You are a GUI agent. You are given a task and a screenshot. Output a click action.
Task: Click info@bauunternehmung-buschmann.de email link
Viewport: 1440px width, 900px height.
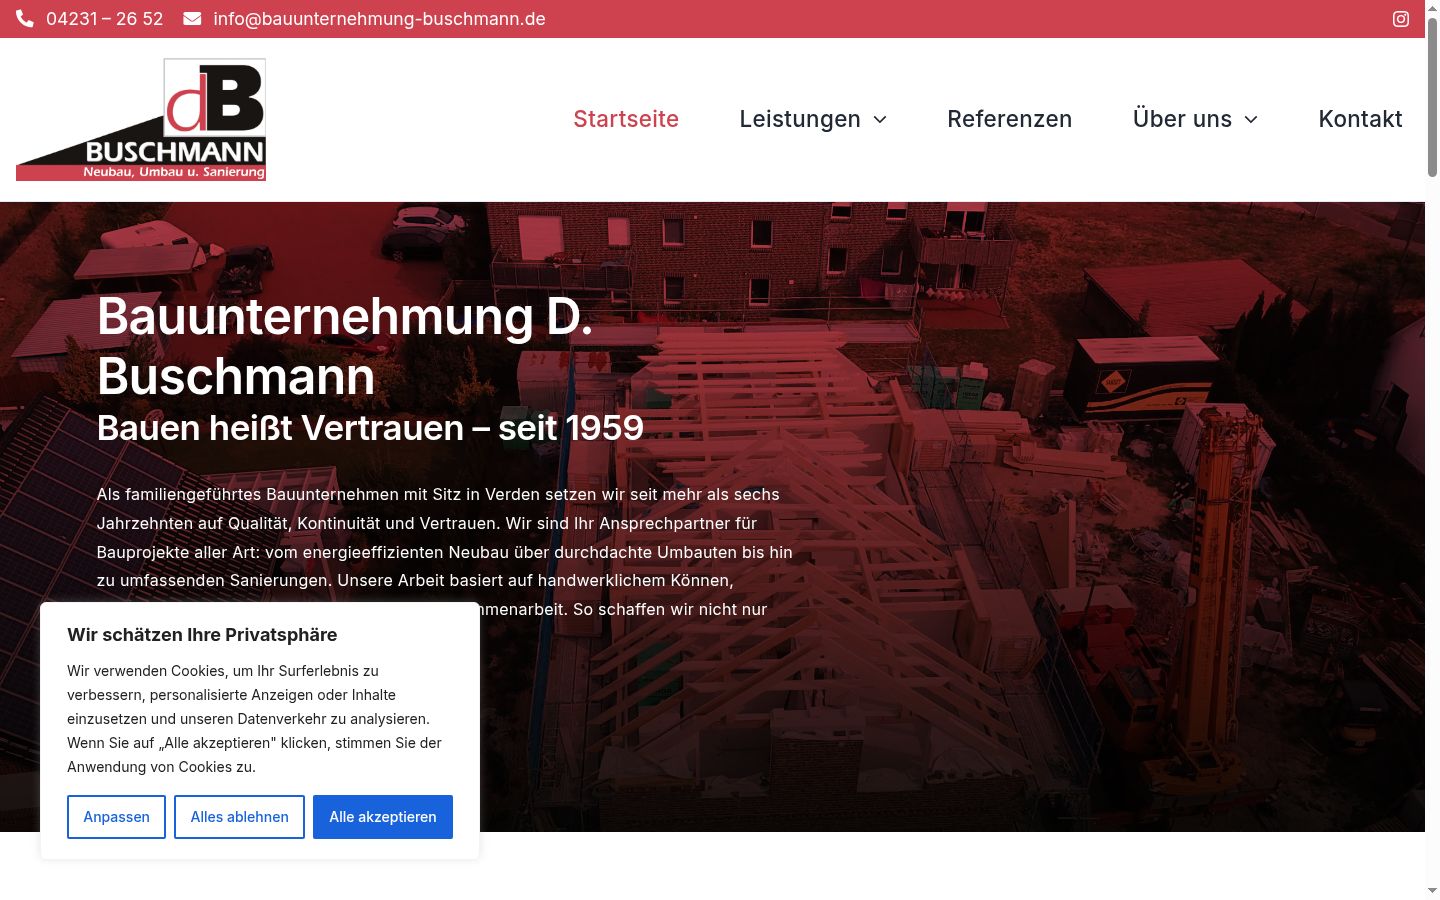coord(379,19)
